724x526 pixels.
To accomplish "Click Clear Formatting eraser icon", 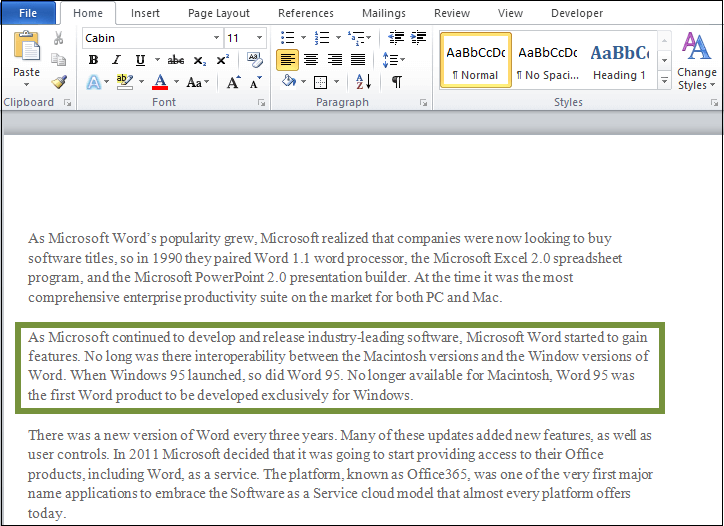I will (254, 60).
